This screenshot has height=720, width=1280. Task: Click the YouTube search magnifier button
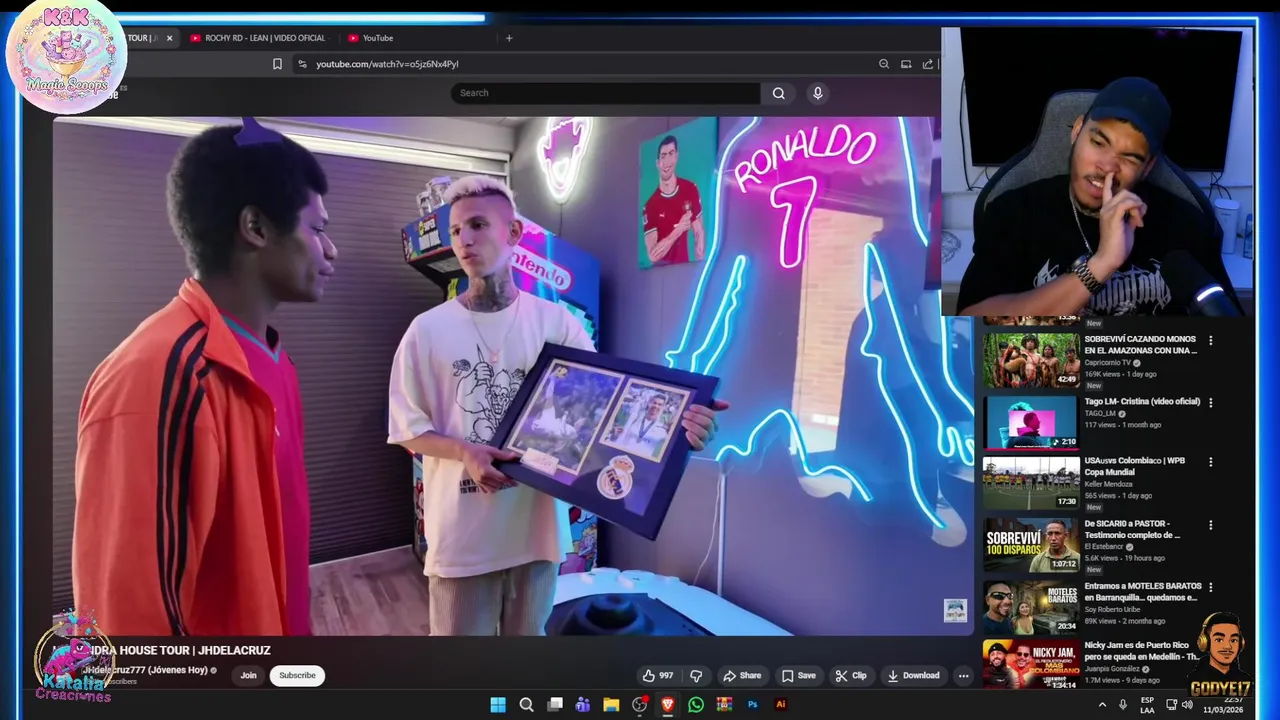(778, 93)
